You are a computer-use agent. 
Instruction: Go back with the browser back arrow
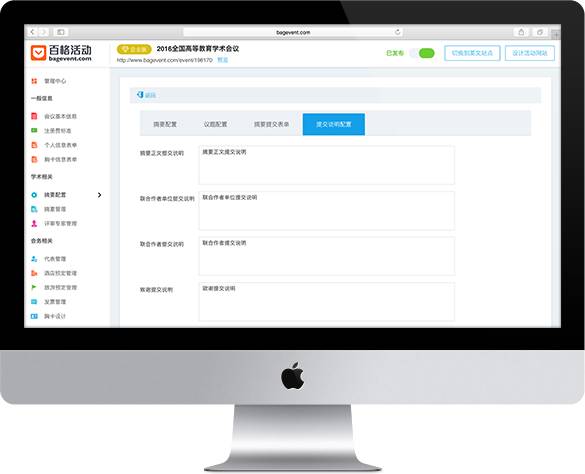[x=32, y=32]
